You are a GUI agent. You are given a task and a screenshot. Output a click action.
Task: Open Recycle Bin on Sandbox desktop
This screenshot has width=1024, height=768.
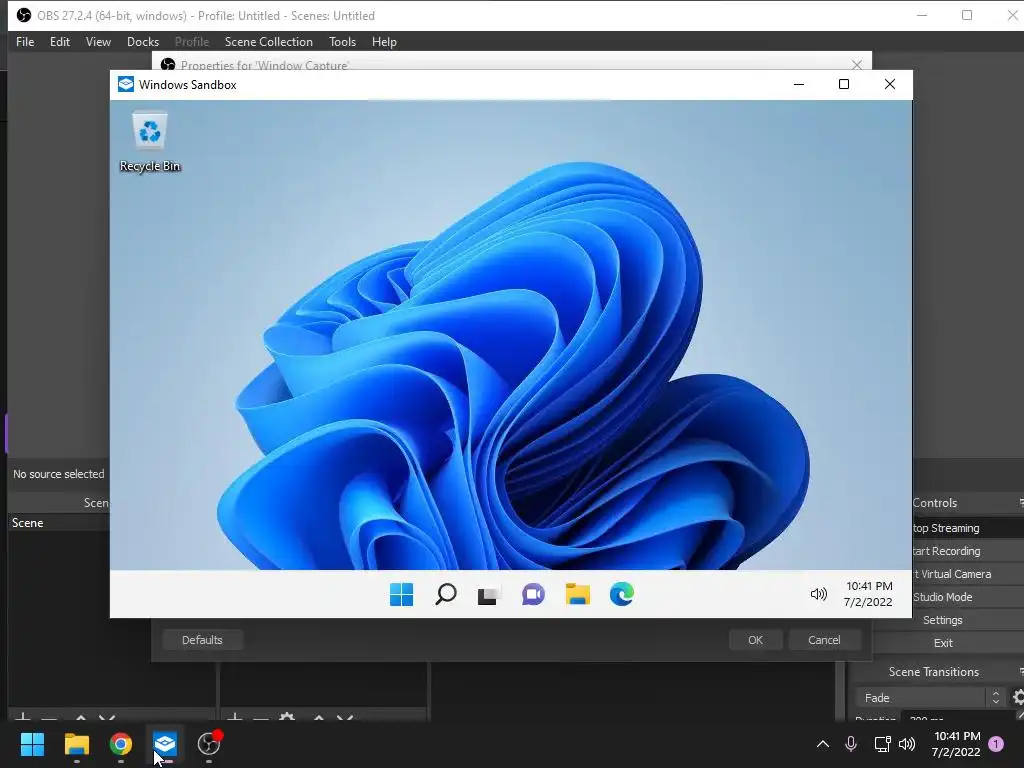pos(150,142)
